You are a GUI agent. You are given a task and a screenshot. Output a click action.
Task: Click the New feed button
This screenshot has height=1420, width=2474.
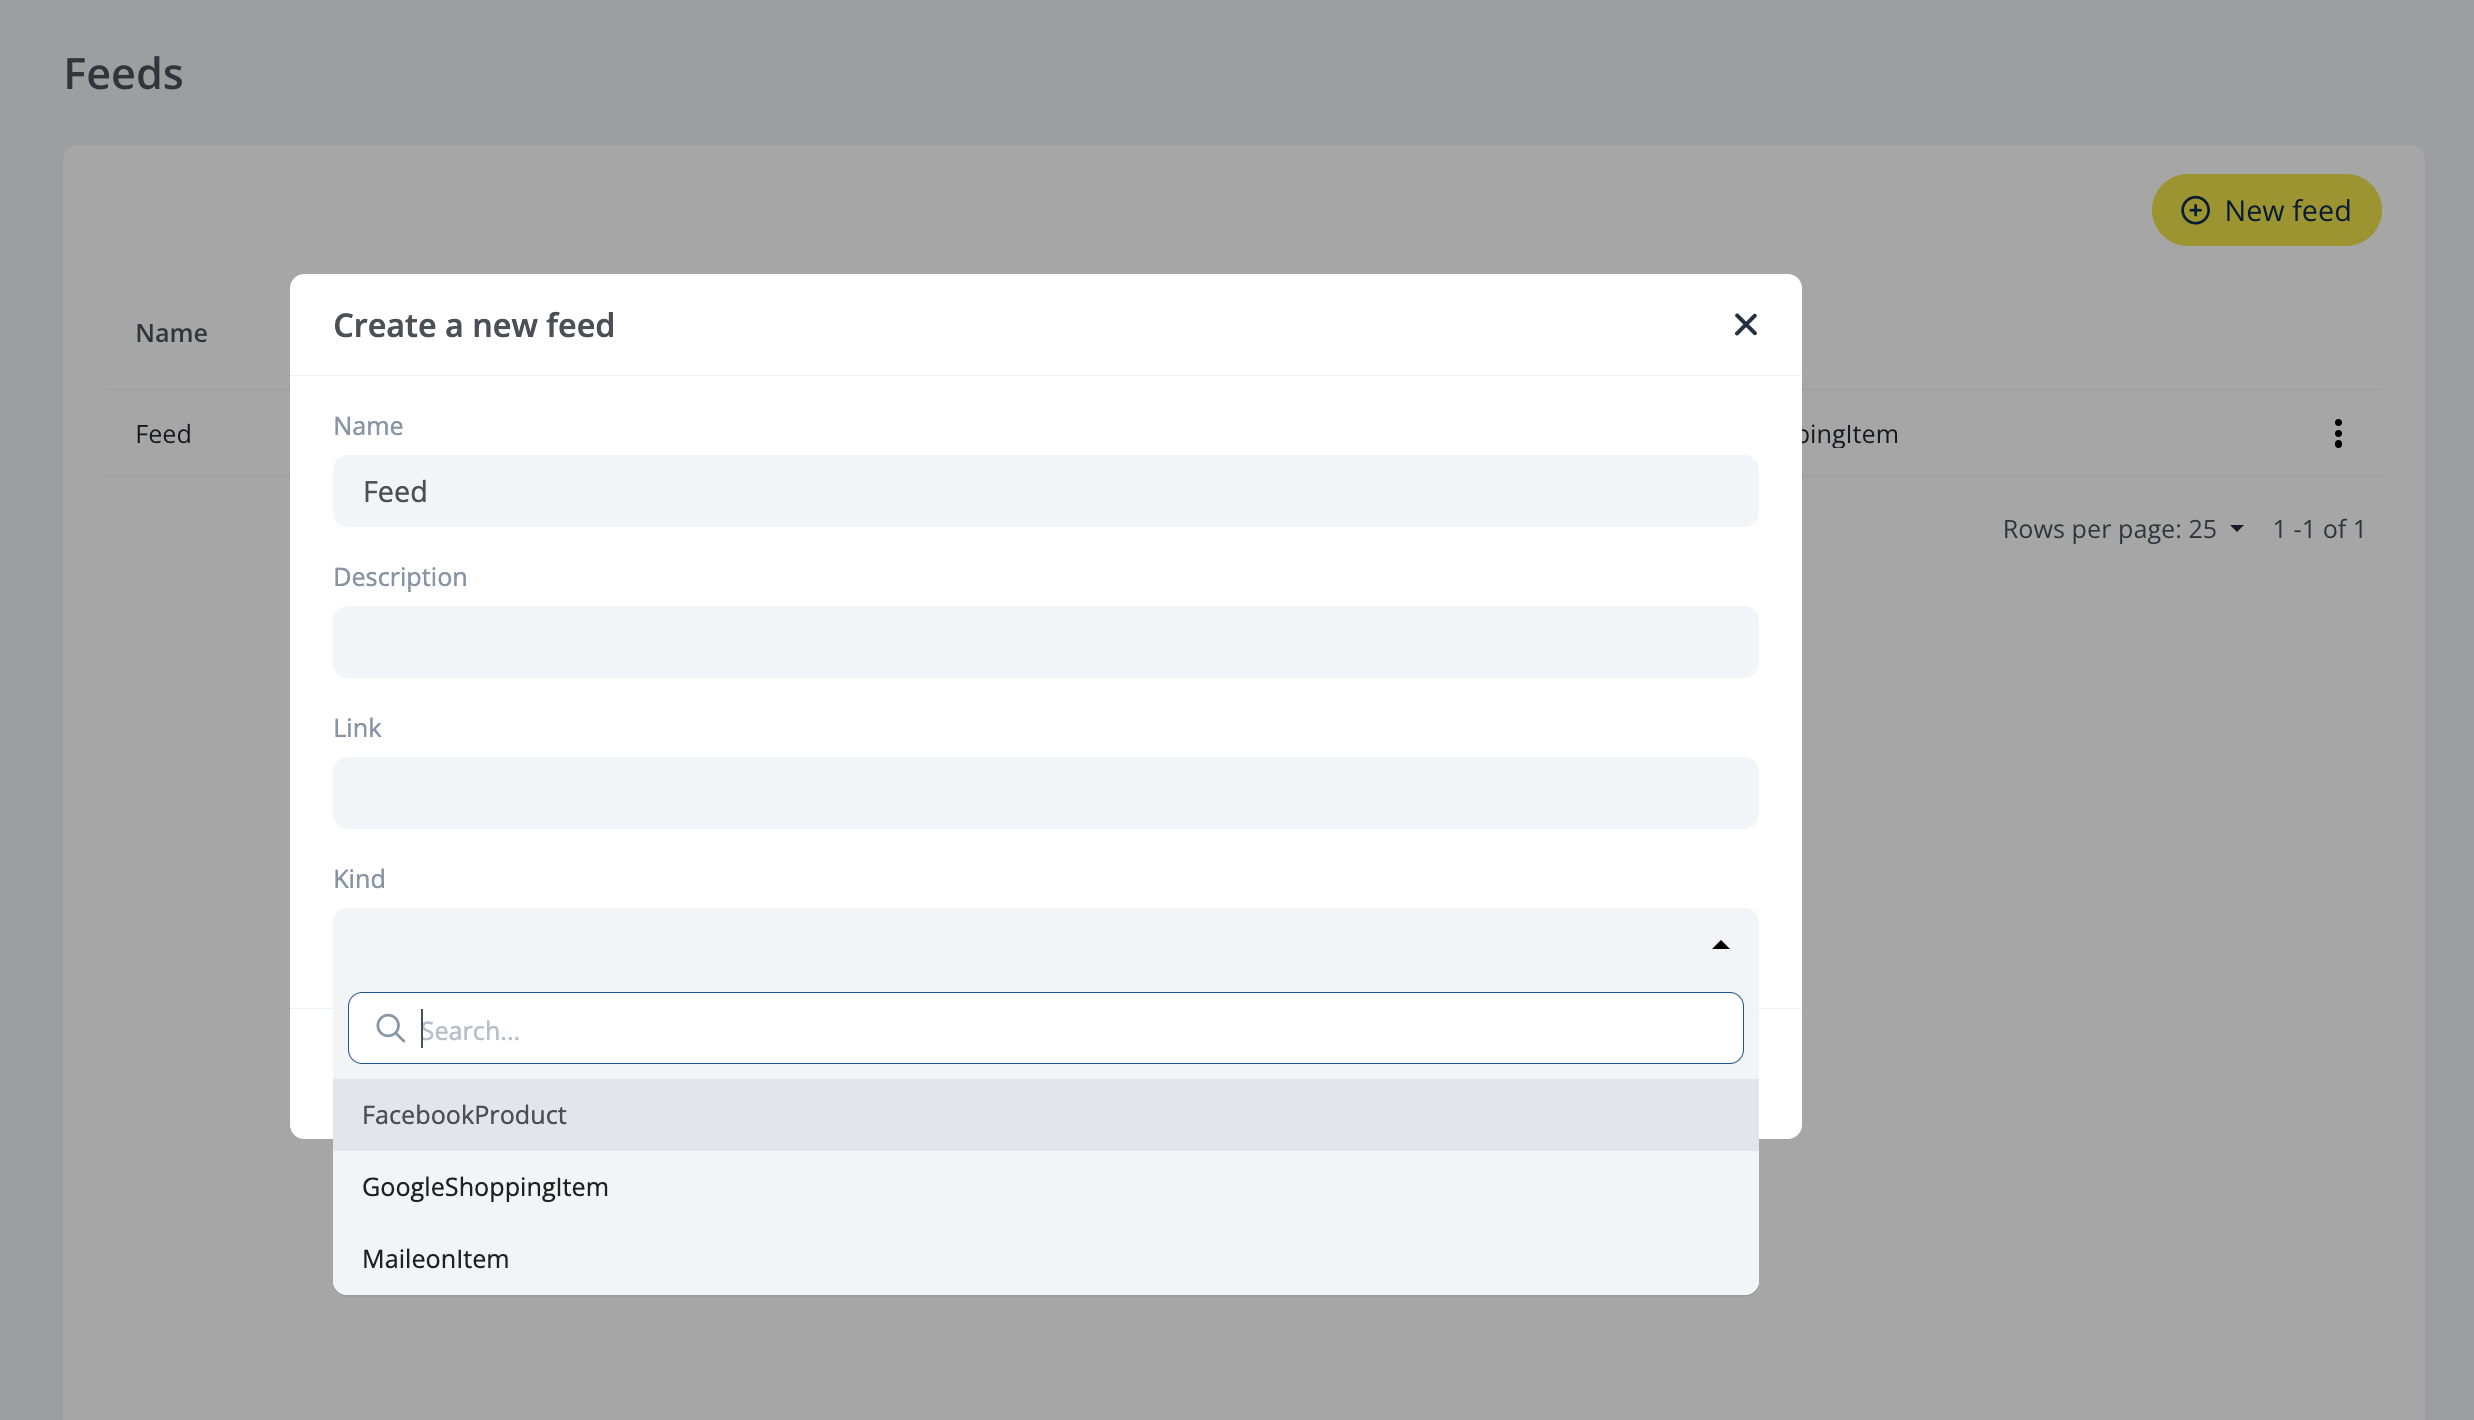click(x=2266, y=210)
